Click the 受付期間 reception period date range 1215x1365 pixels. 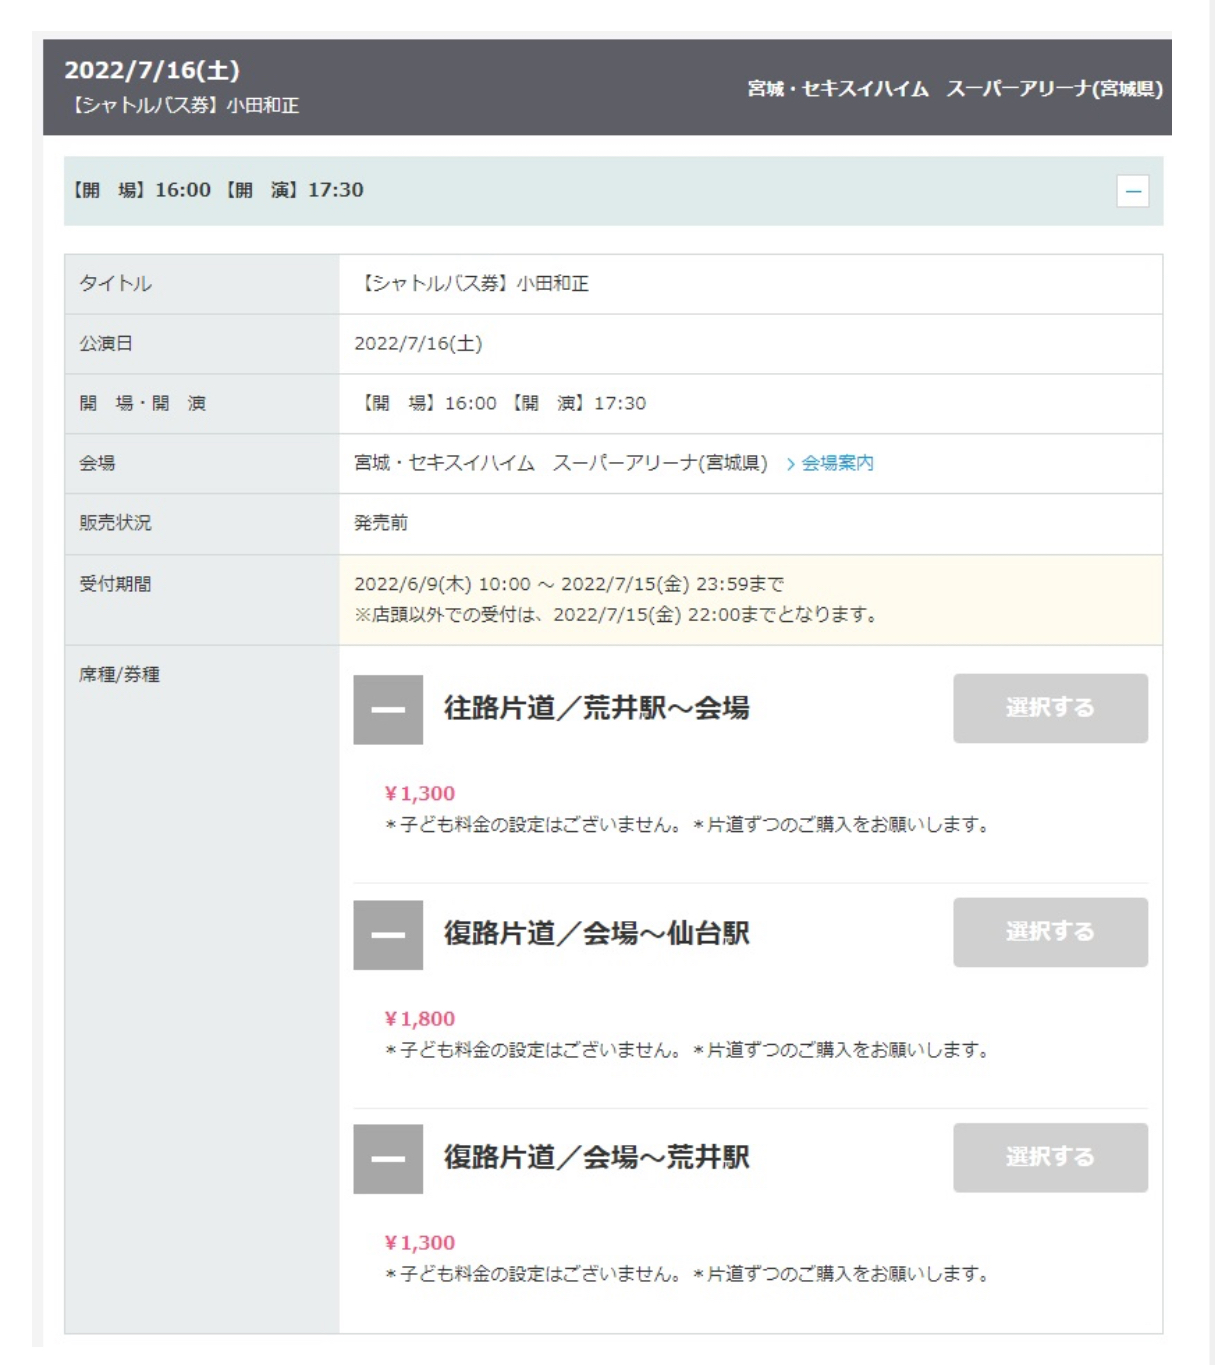tap(569, 584)
